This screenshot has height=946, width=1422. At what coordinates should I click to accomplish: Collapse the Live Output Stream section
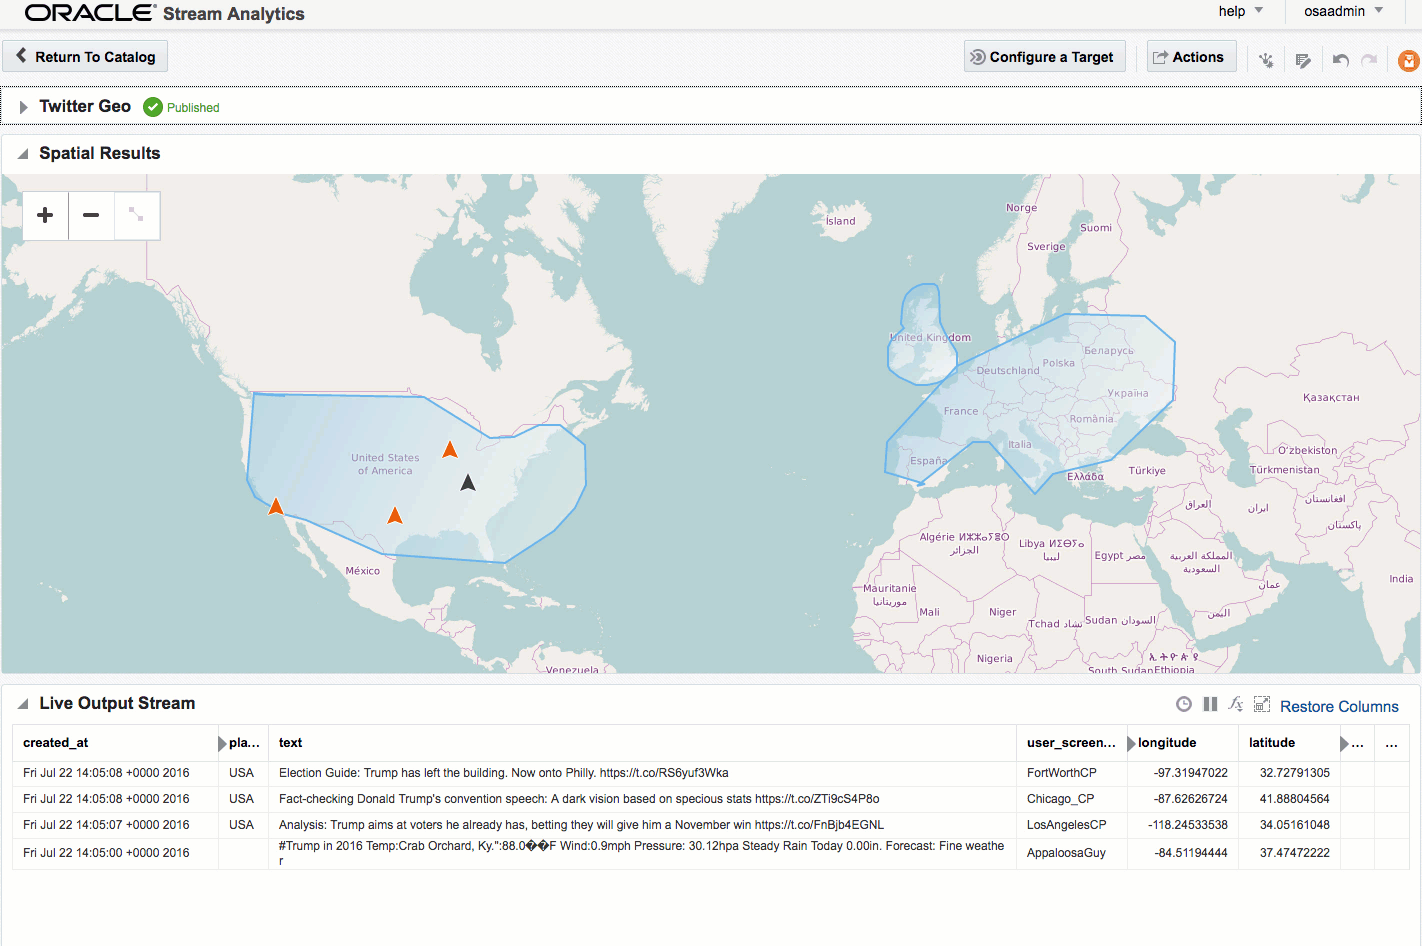click(23, 704)
